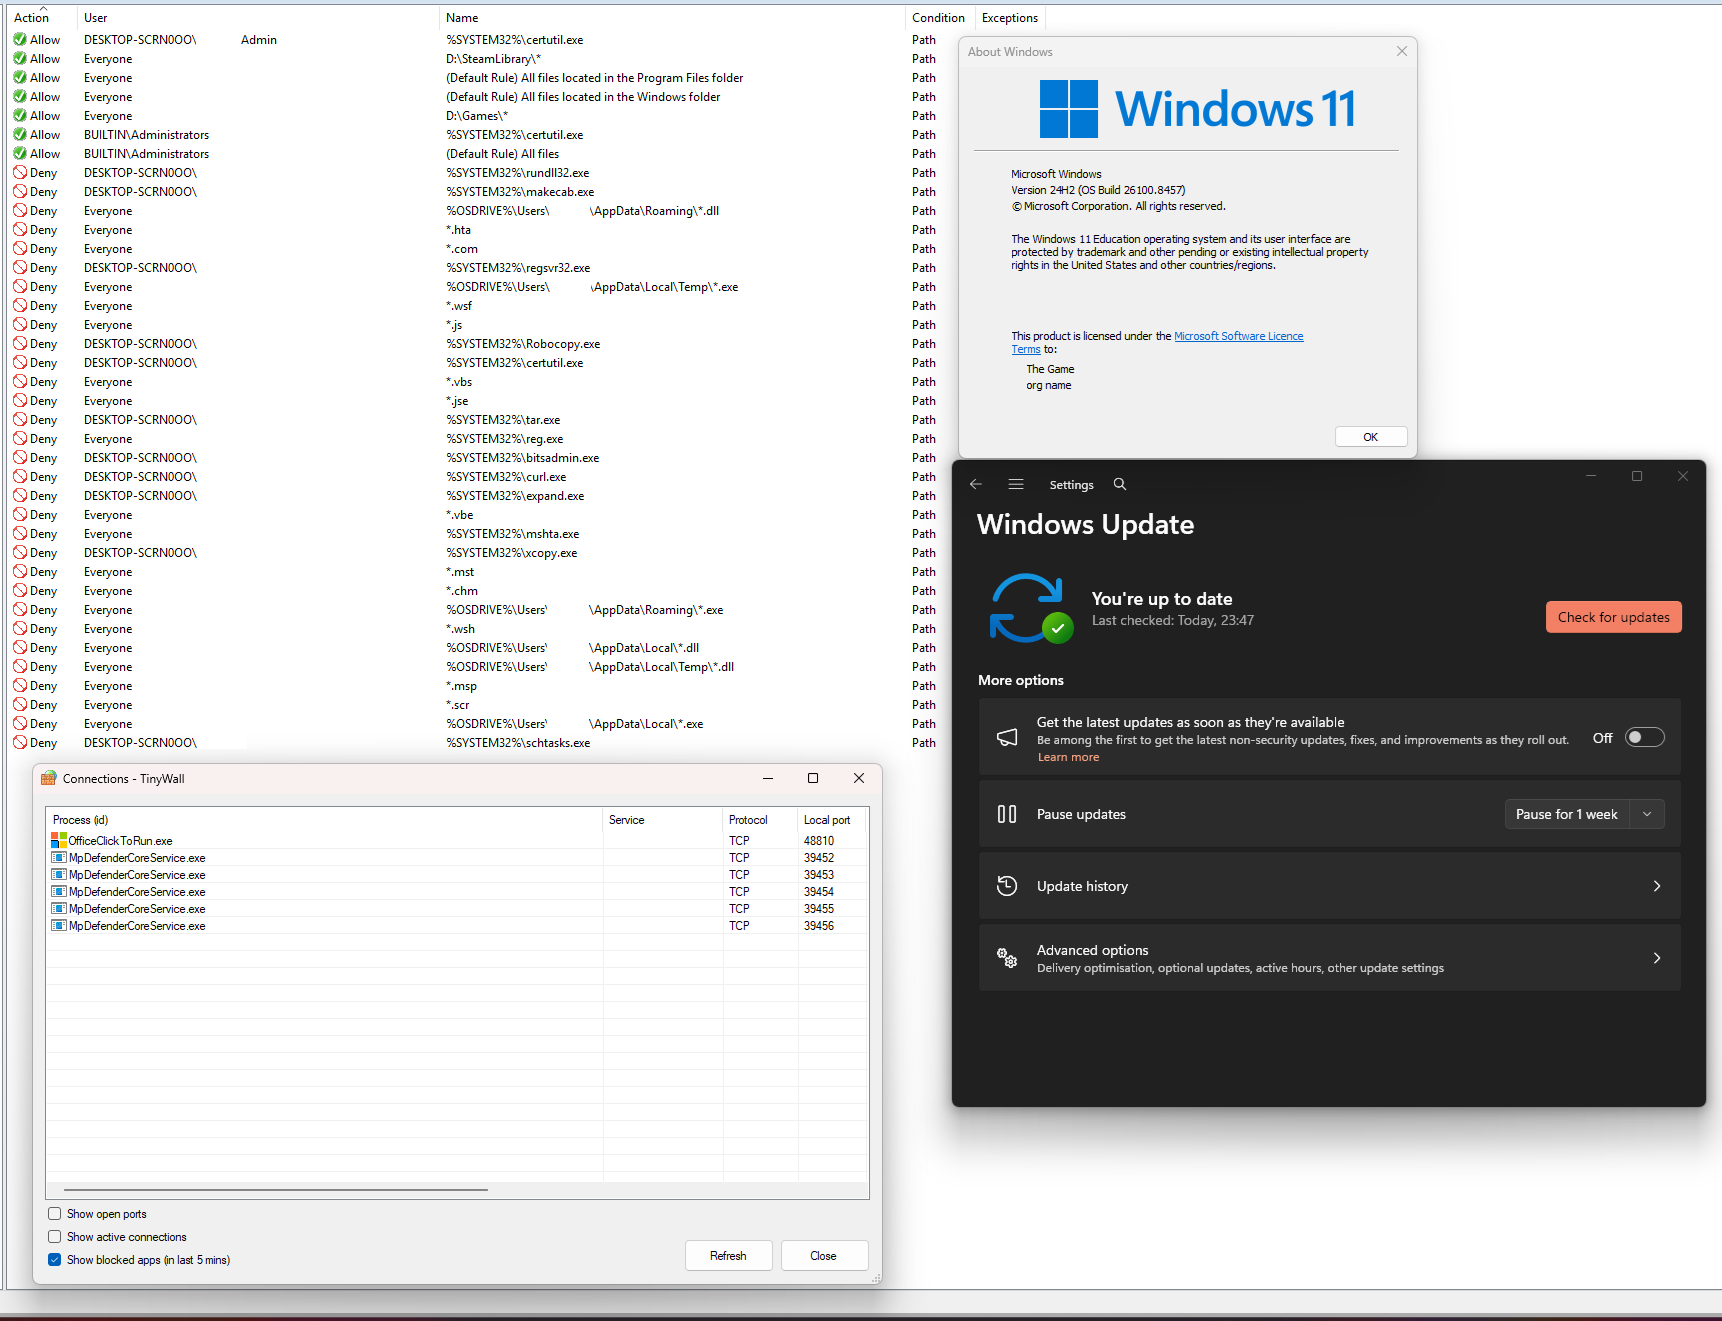Check the 'Show open ports' checkbox
The height and width of the screenshot is (1321, 1722).
55,1214
